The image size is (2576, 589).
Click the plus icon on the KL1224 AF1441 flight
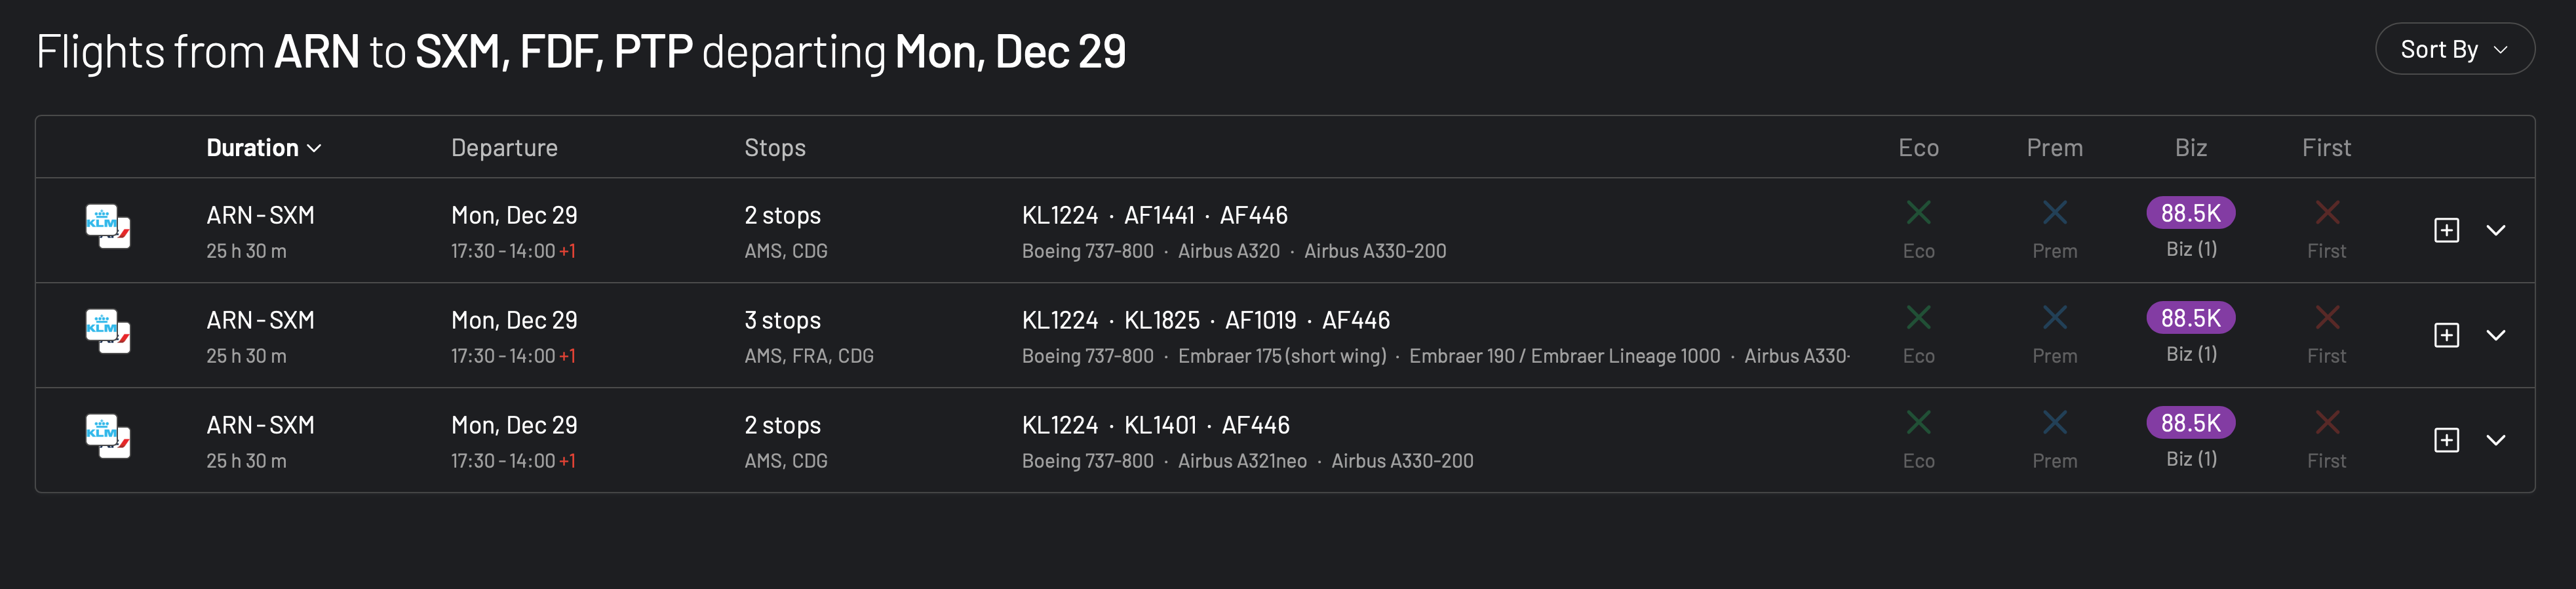pos(2446,230)
